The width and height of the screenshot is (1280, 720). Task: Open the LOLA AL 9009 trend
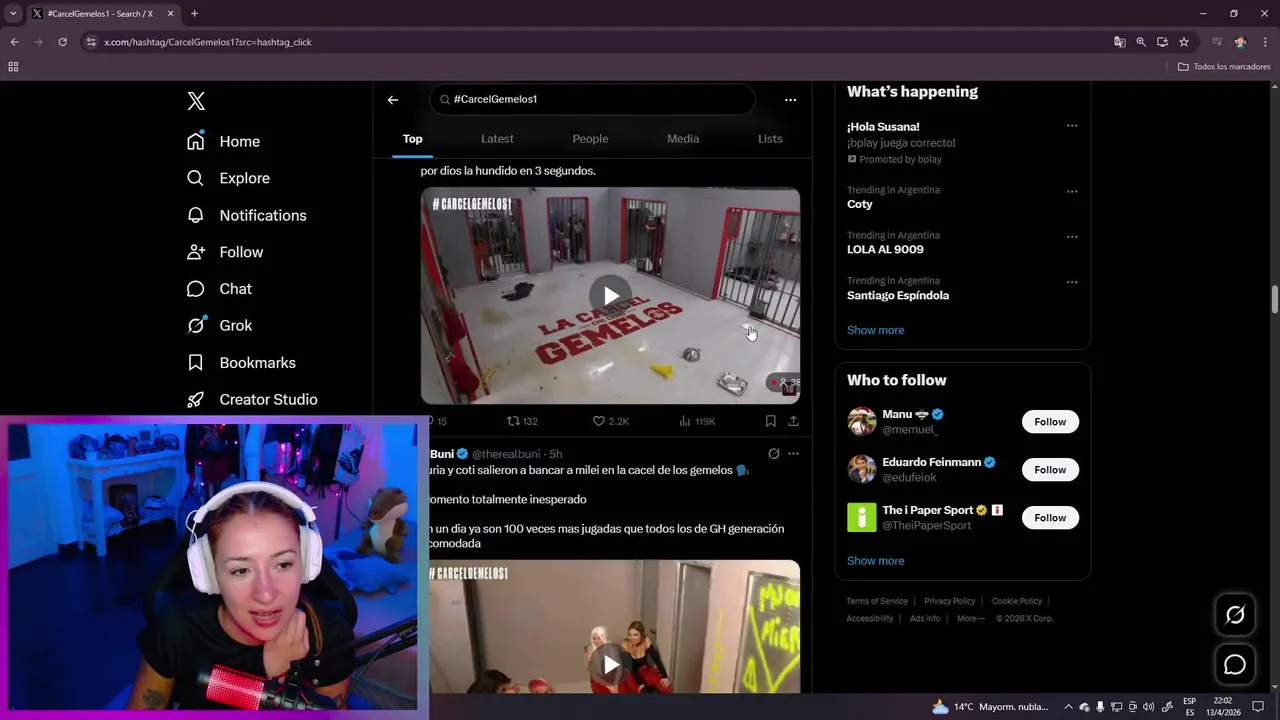(885, 249)
